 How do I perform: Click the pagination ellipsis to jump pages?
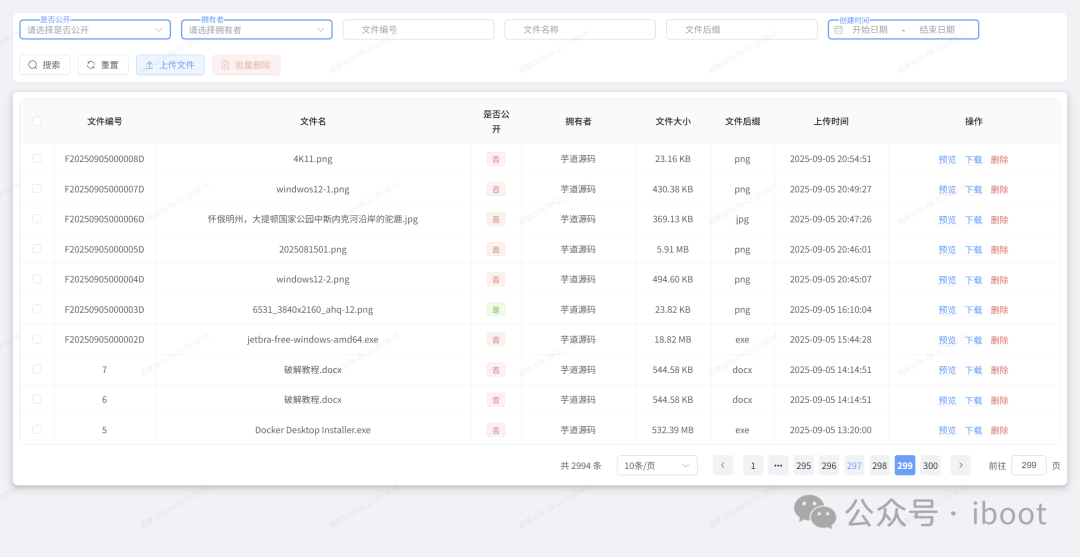(x=778, y=465)
